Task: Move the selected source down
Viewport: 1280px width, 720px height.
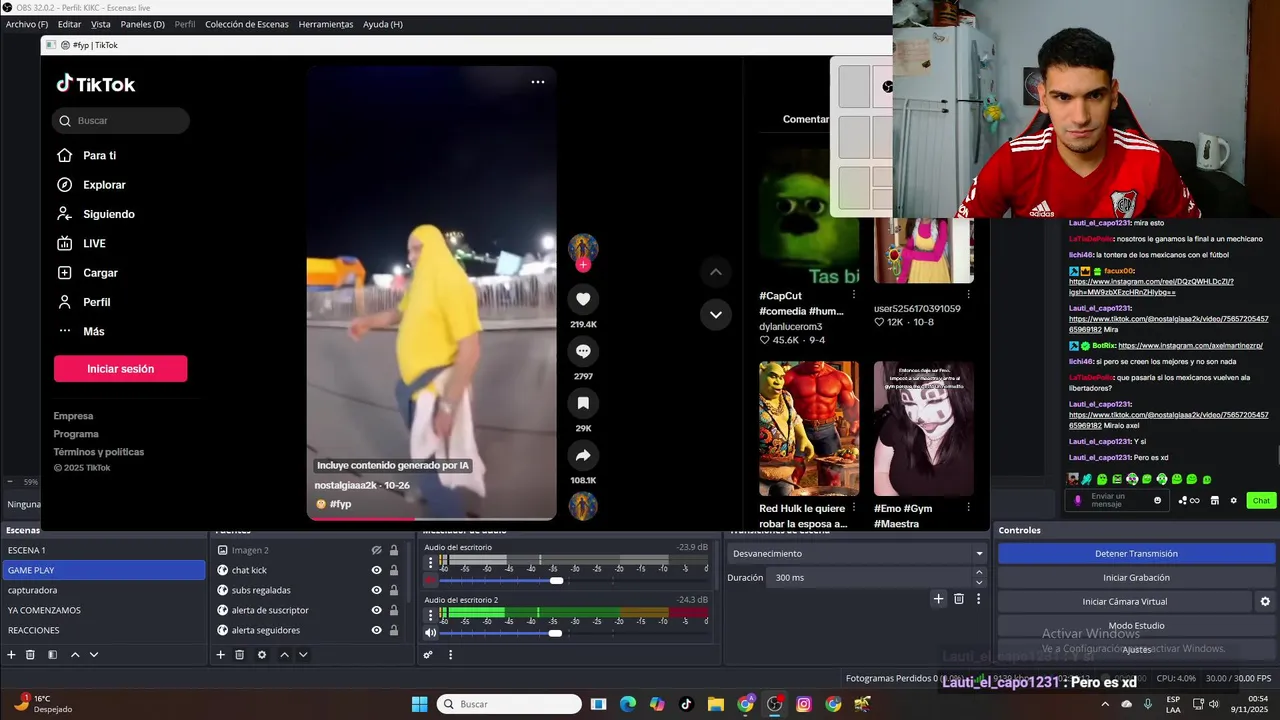Action: point(303,655)
